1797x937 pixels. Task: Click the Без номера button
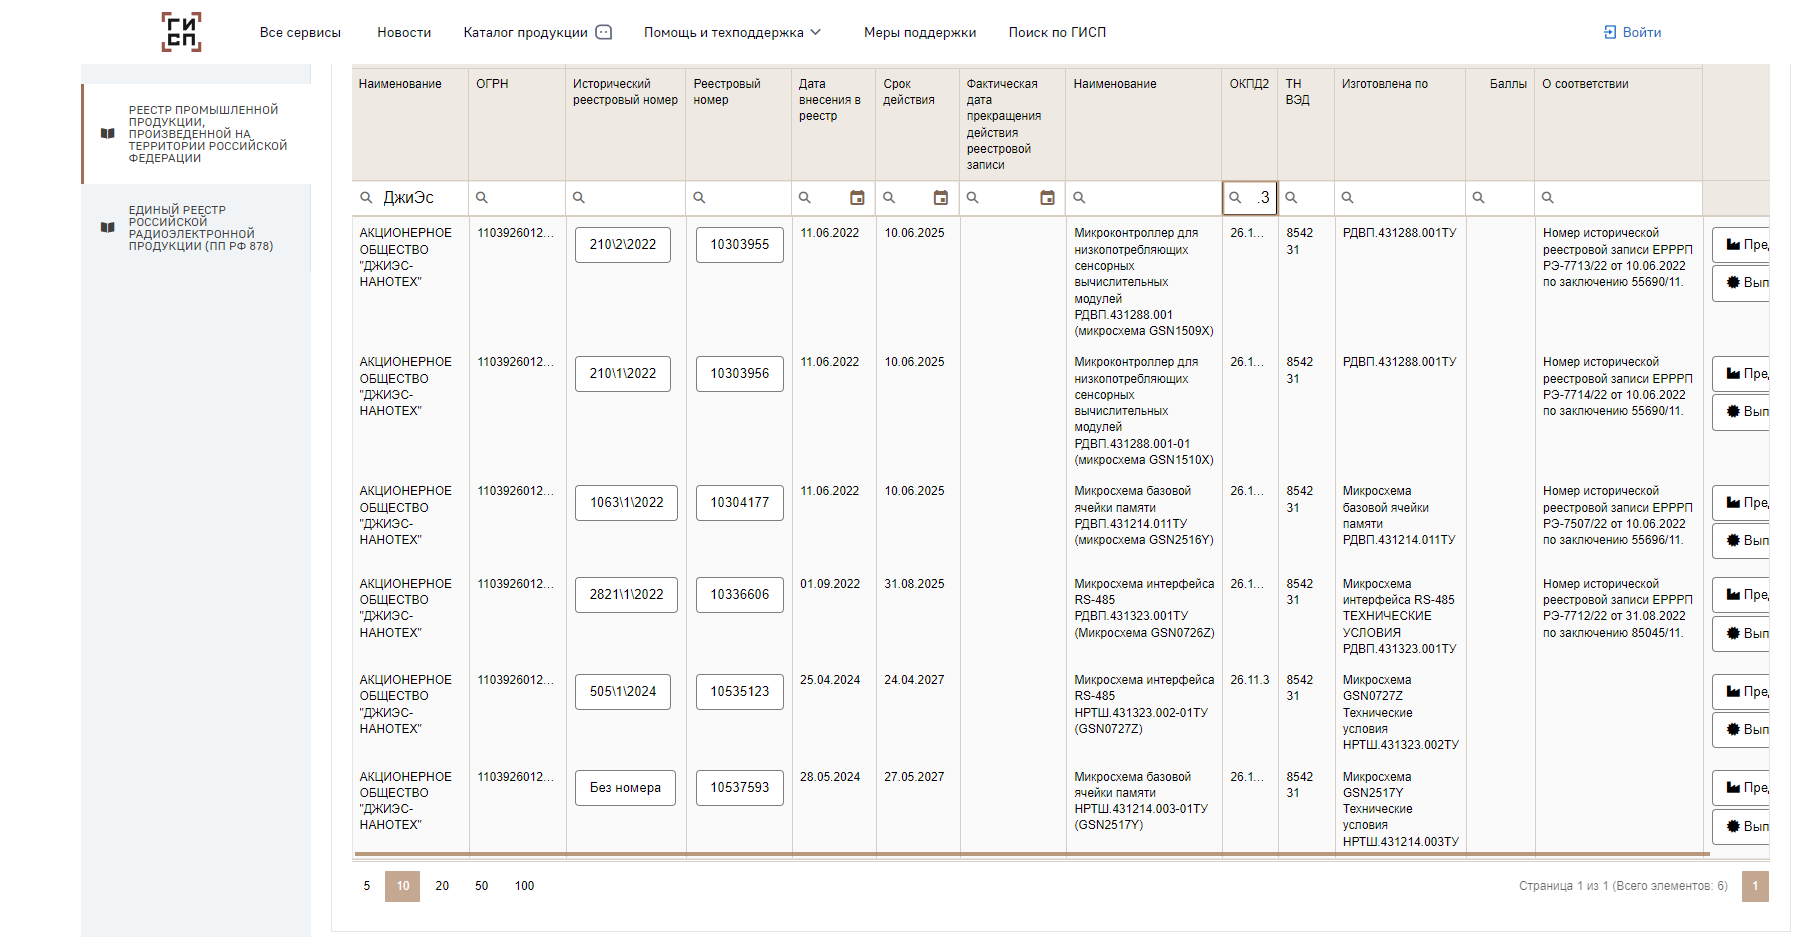(625, 788)
